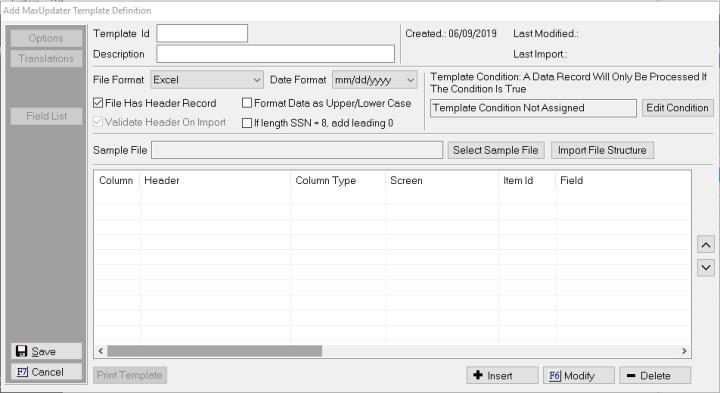The height and width of the screenshot is (393, 720).
Task: Toggle File Has Header Record checkbox
Action: tap(98, 103)
